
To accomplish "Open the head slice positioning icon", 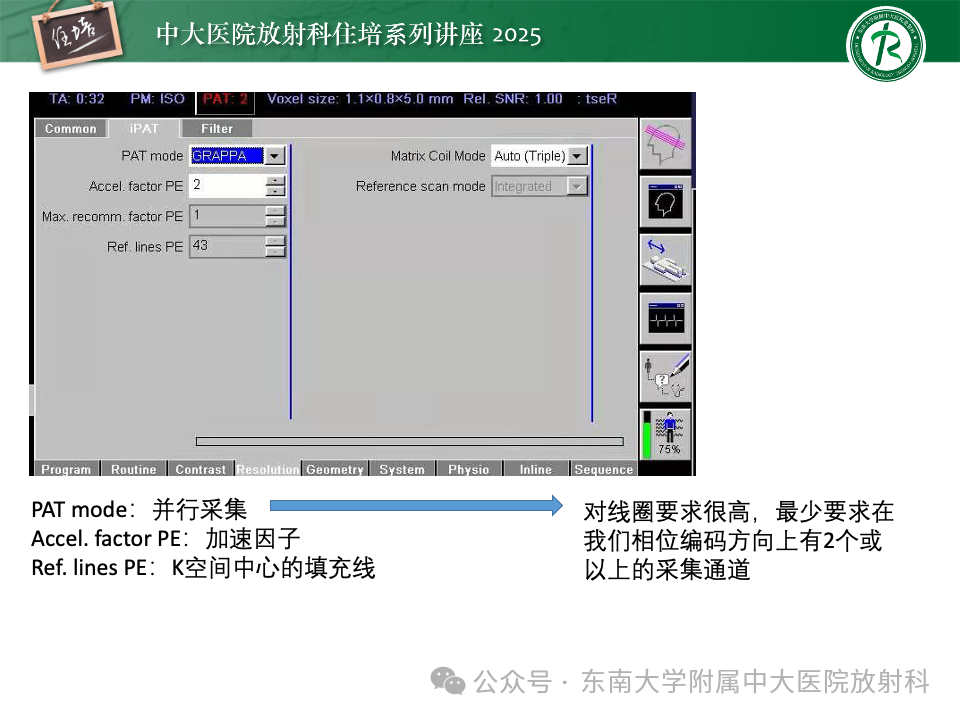I will [x=665, y=144].
